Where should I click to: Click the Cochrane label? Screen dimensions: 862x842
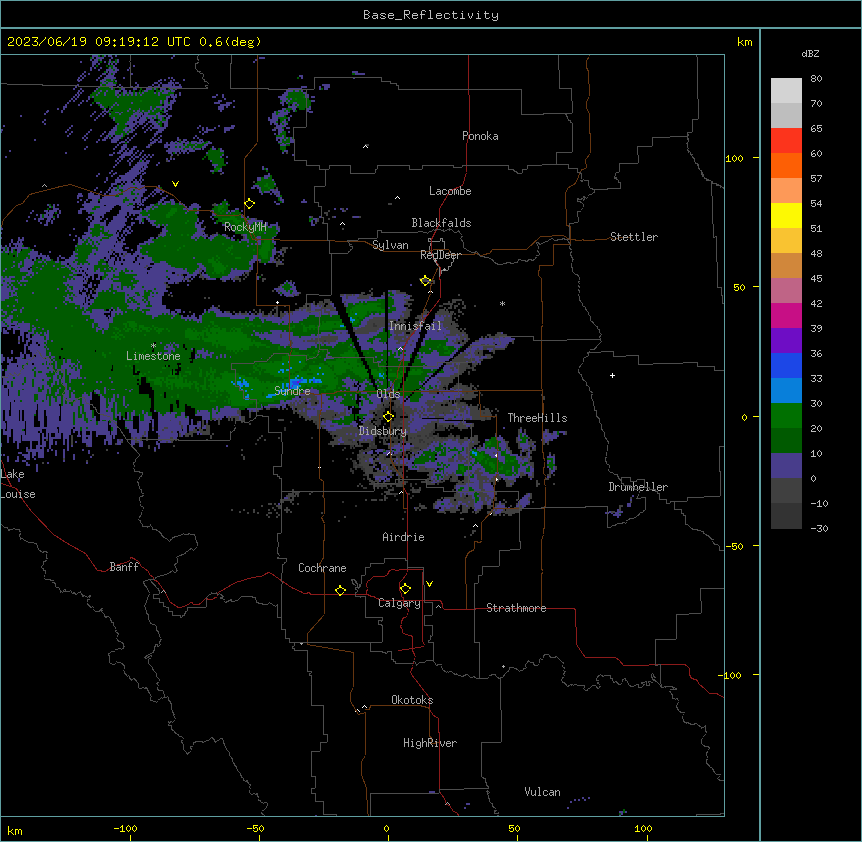(322, 568)
